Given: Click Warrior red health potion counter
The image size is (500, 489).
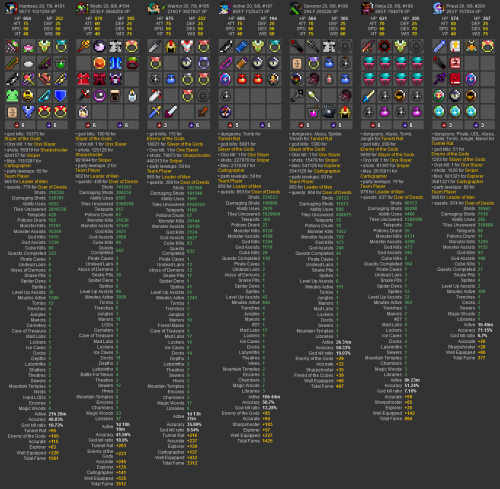Looking at the screenshot, I should (x=162, y=125).
